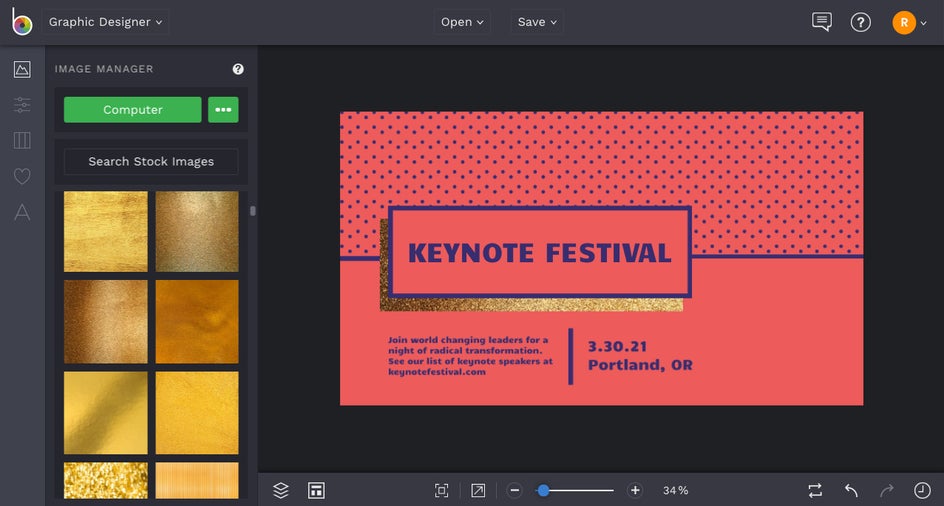Screen dimensions: 944x506
Task: Open the heart Graphics sidebar icon
Action: pos(22,176)
